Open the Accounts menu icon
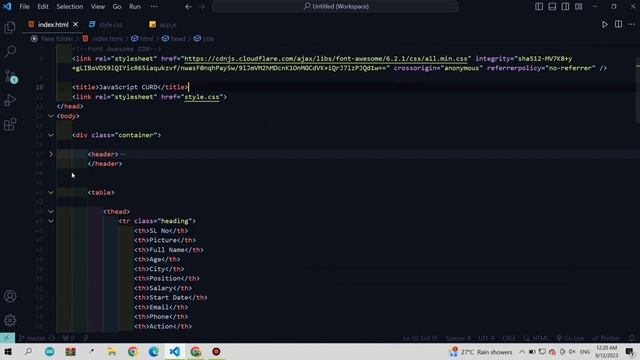The height and width of the screenshot is (360, 640). point(10,296)
